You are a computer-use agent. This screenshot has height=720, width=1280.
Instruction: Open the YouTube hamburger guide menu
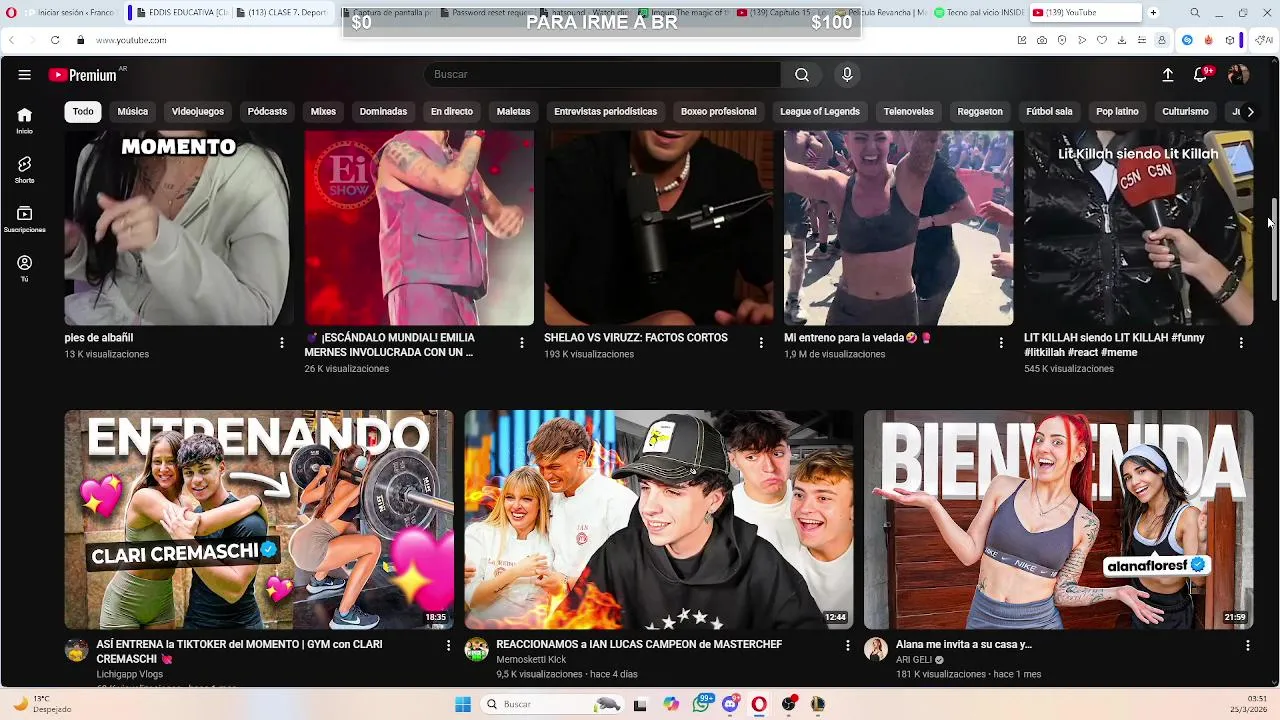[24, 75]
